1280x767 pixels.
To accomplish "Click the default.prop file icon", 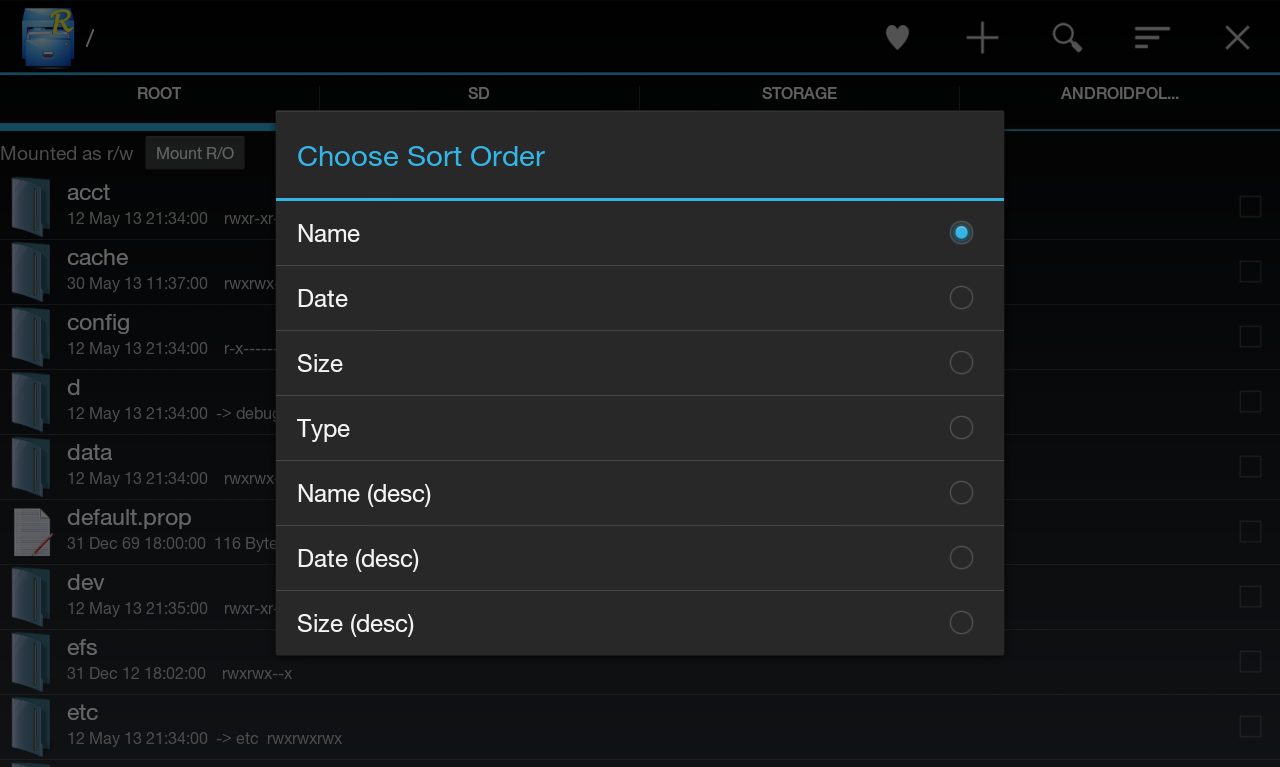I will point(32,531).
